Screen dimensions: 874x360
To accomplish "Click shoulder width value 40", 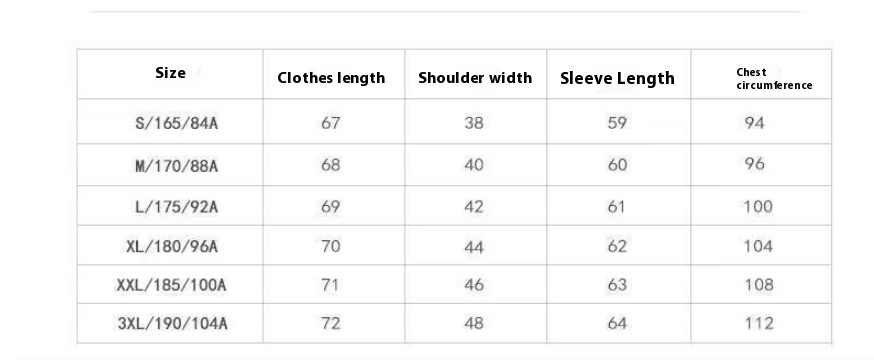I will click(x=474, y=165).
